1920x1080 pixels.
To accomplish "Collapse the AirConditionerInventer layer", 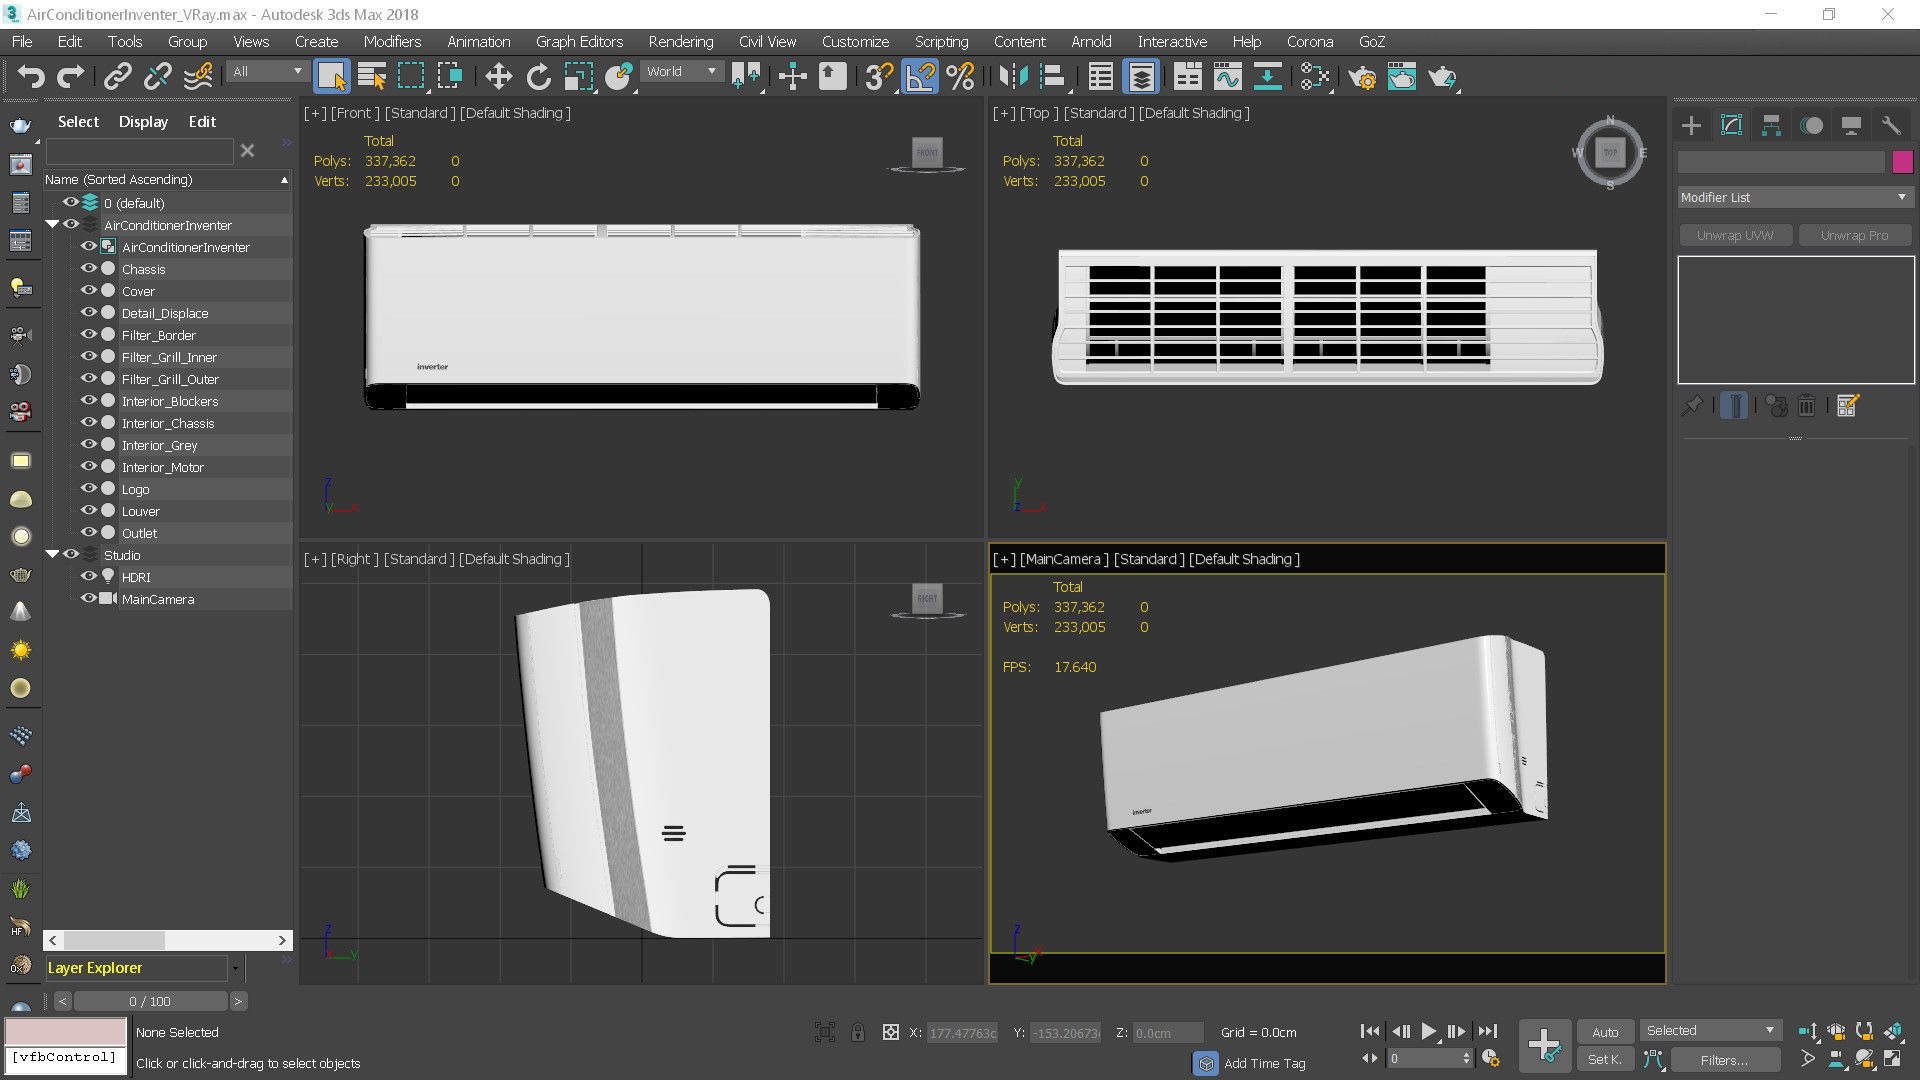I will click(x=52, y=225).
